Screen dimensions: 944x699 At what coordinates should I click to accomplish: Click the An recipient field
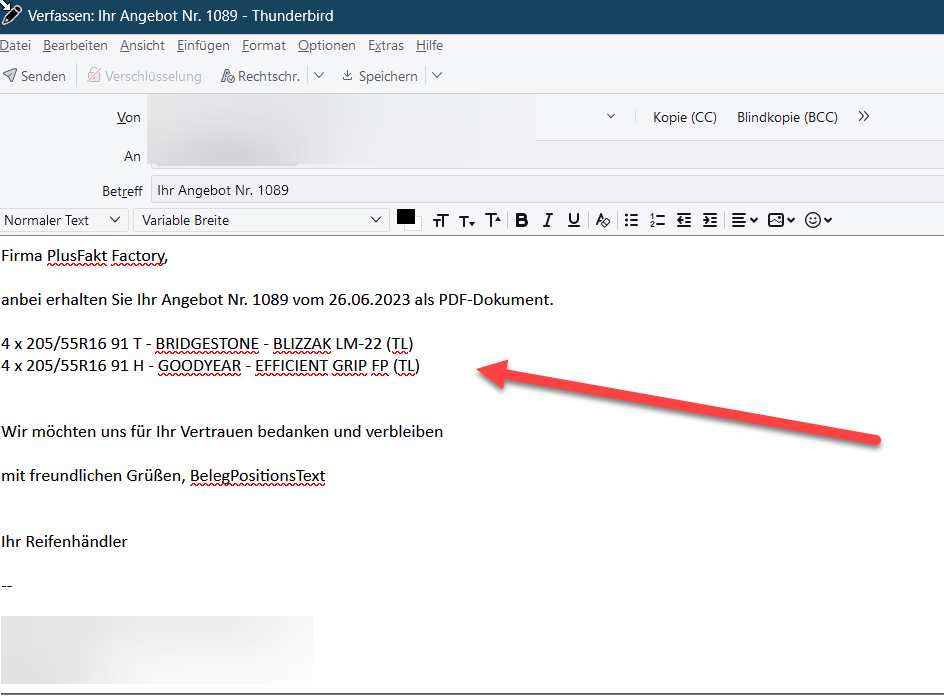click(x=547, y=156)
